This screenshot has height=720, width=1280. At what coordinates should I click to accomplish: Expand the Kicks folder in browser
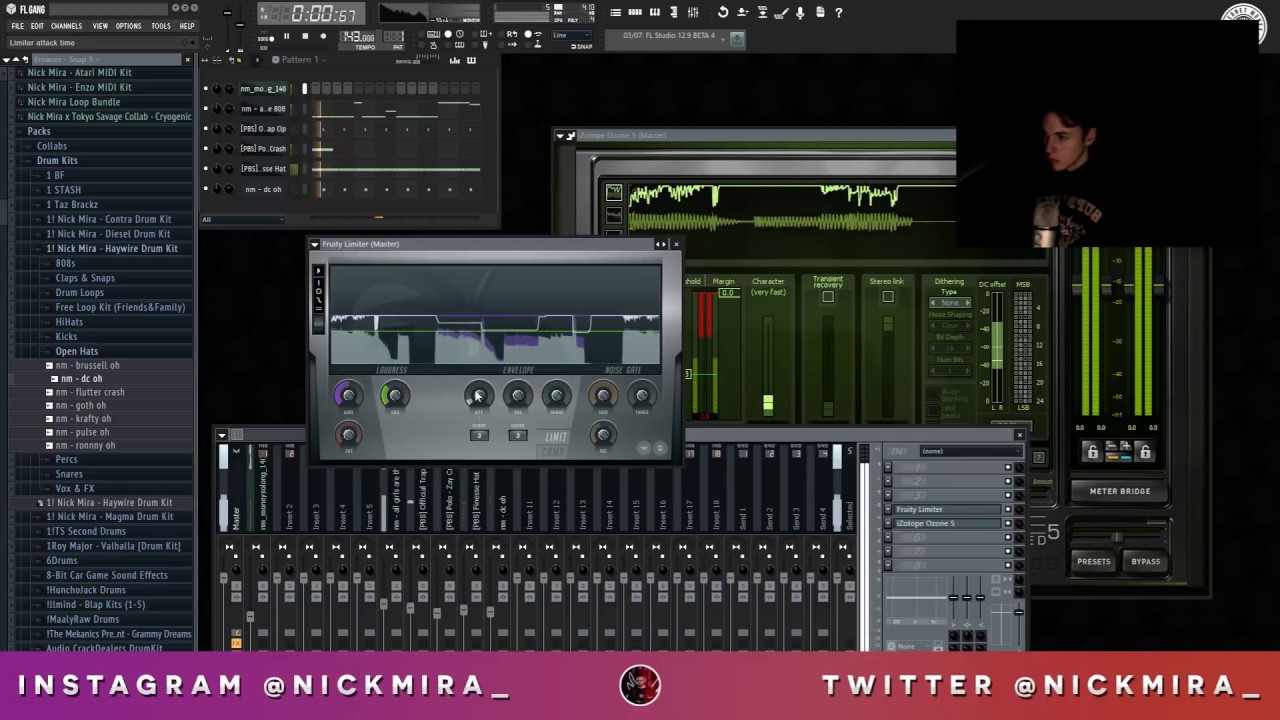pos(66,337)
